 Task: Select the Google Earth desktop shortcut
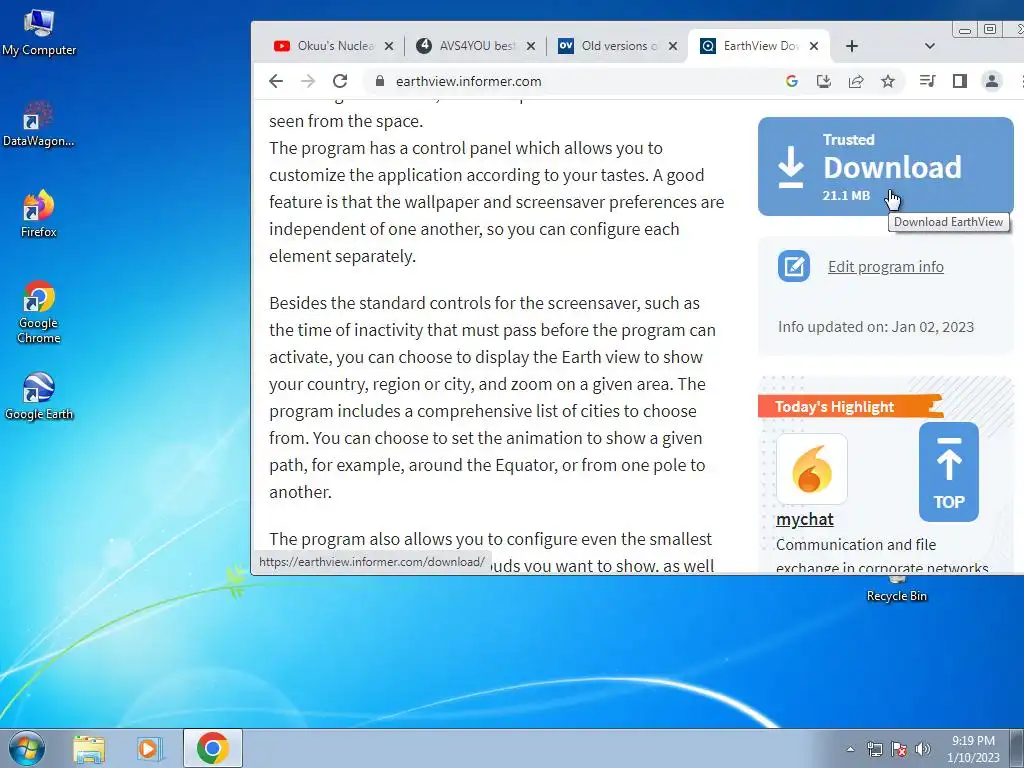pyautogui.click(x=39, y=396)
